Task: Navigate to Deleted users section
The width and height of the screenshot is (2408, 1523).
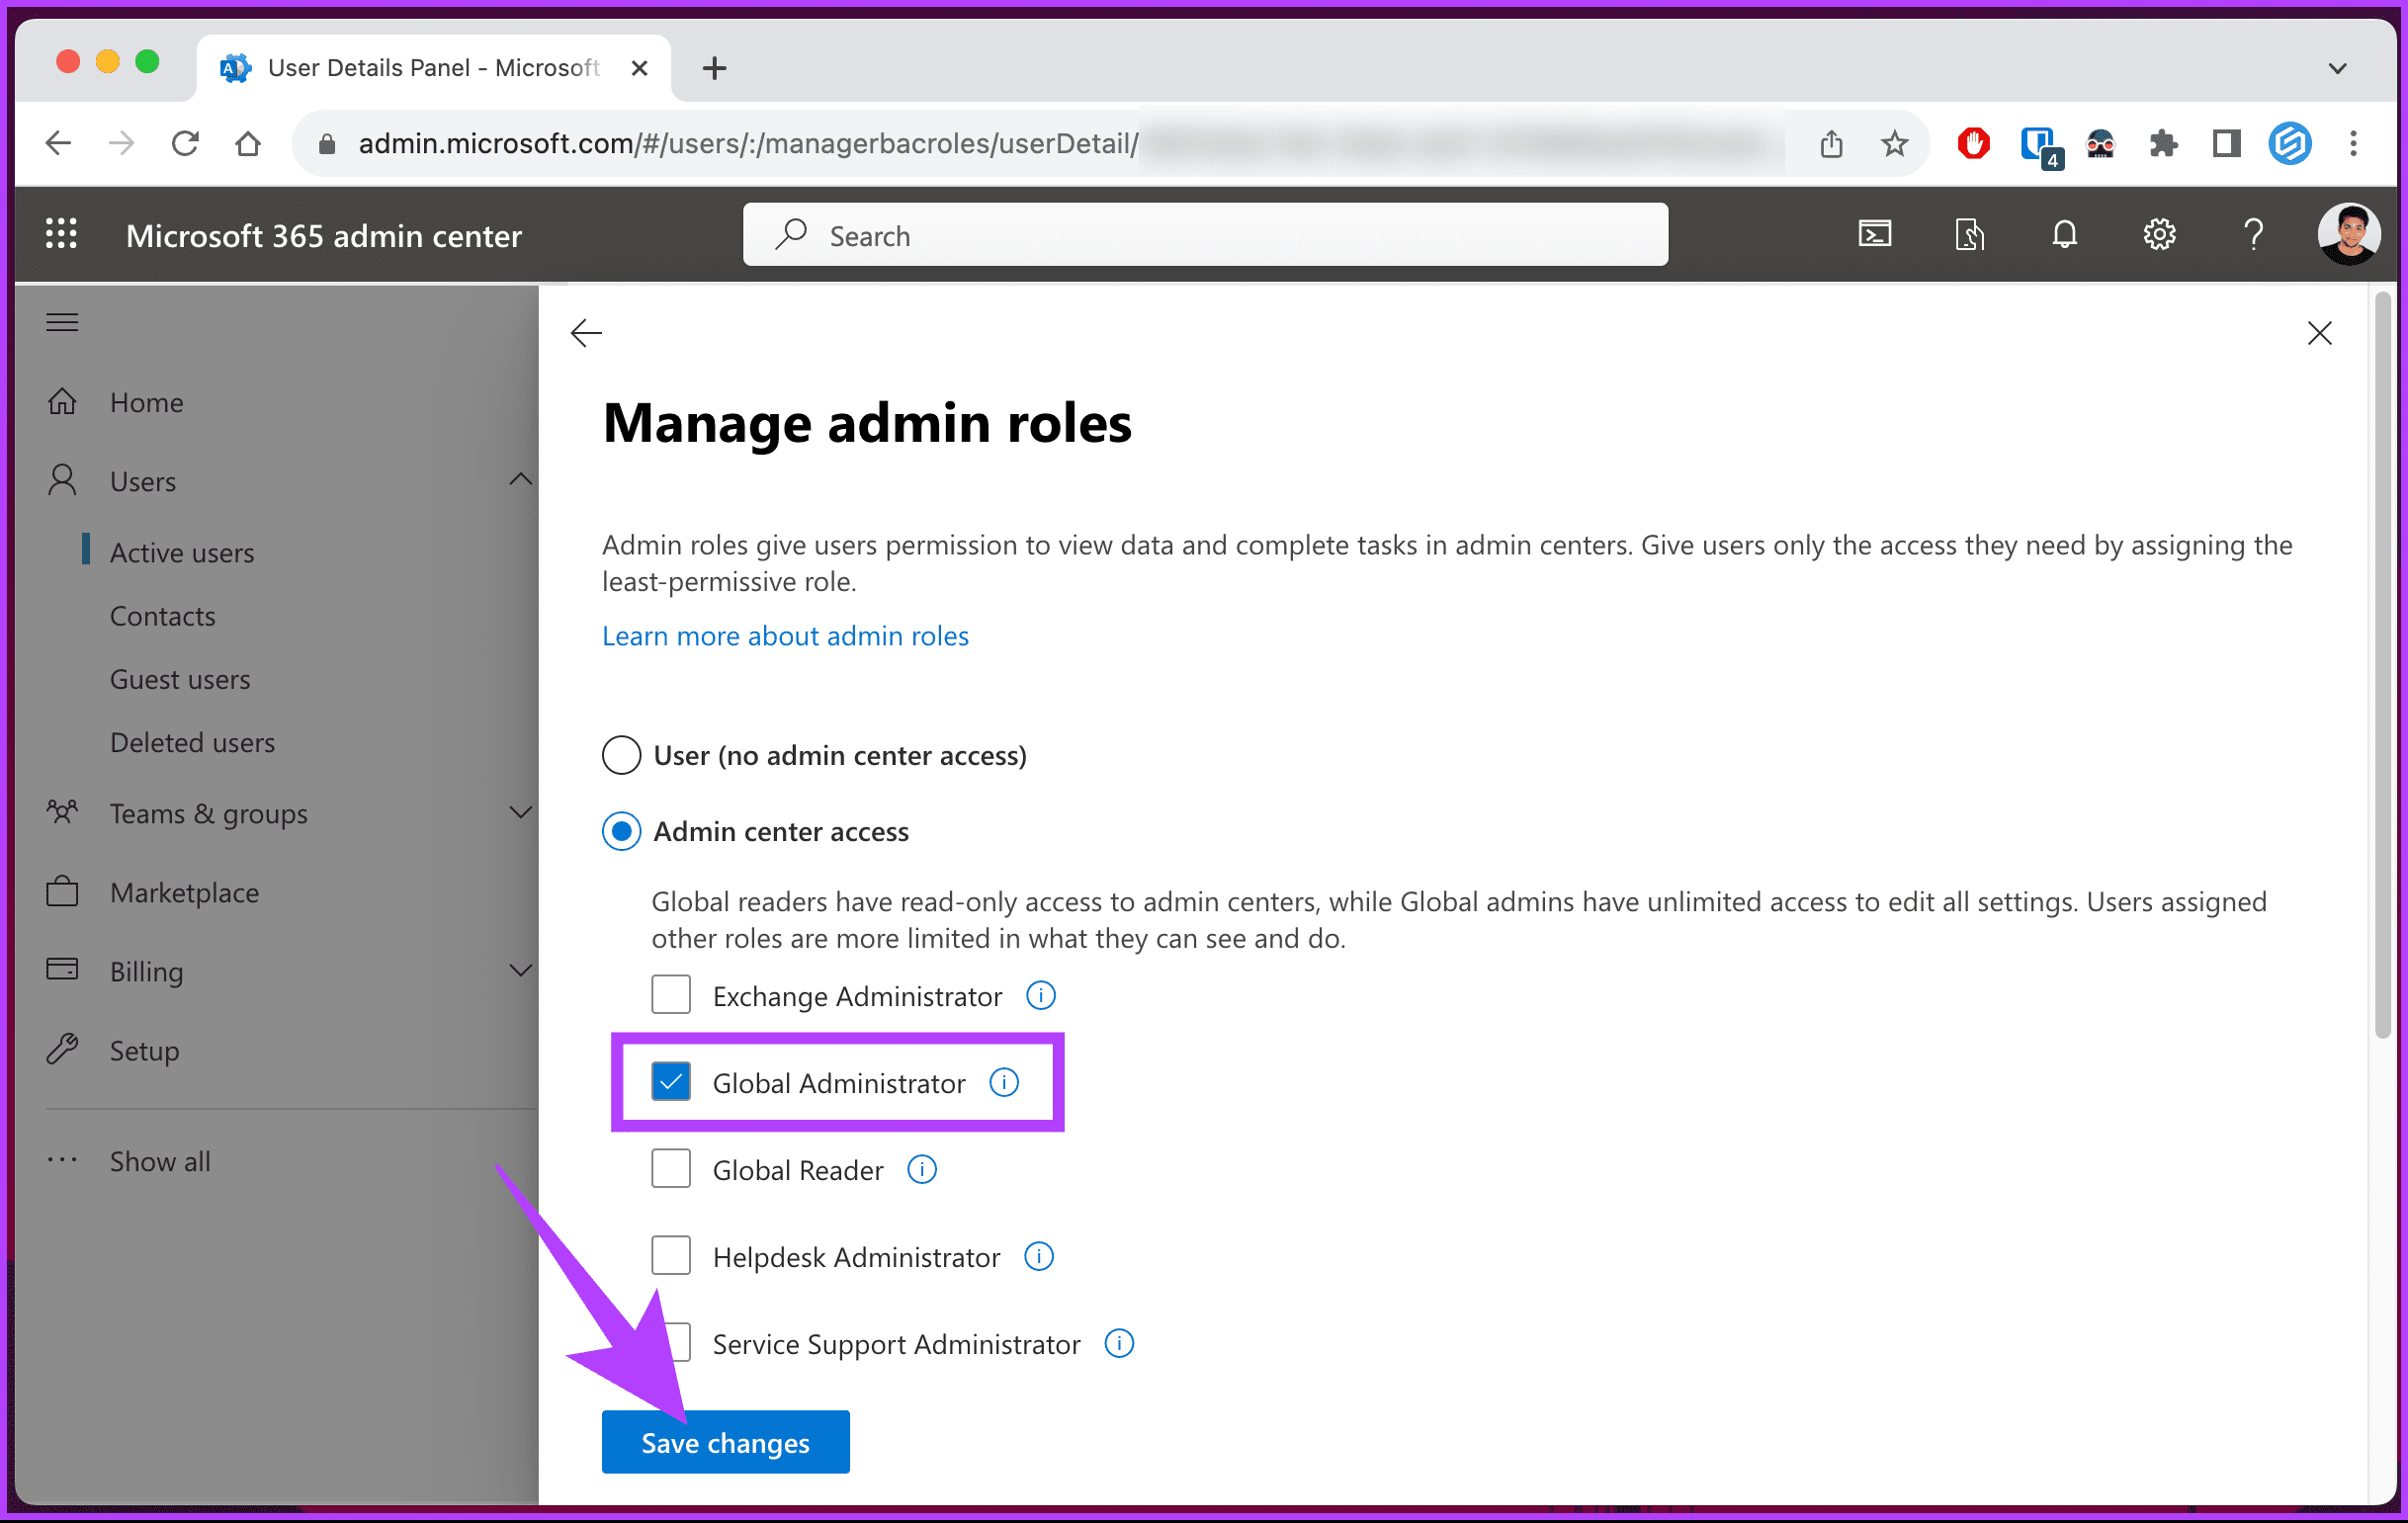Action: [192, 742]
